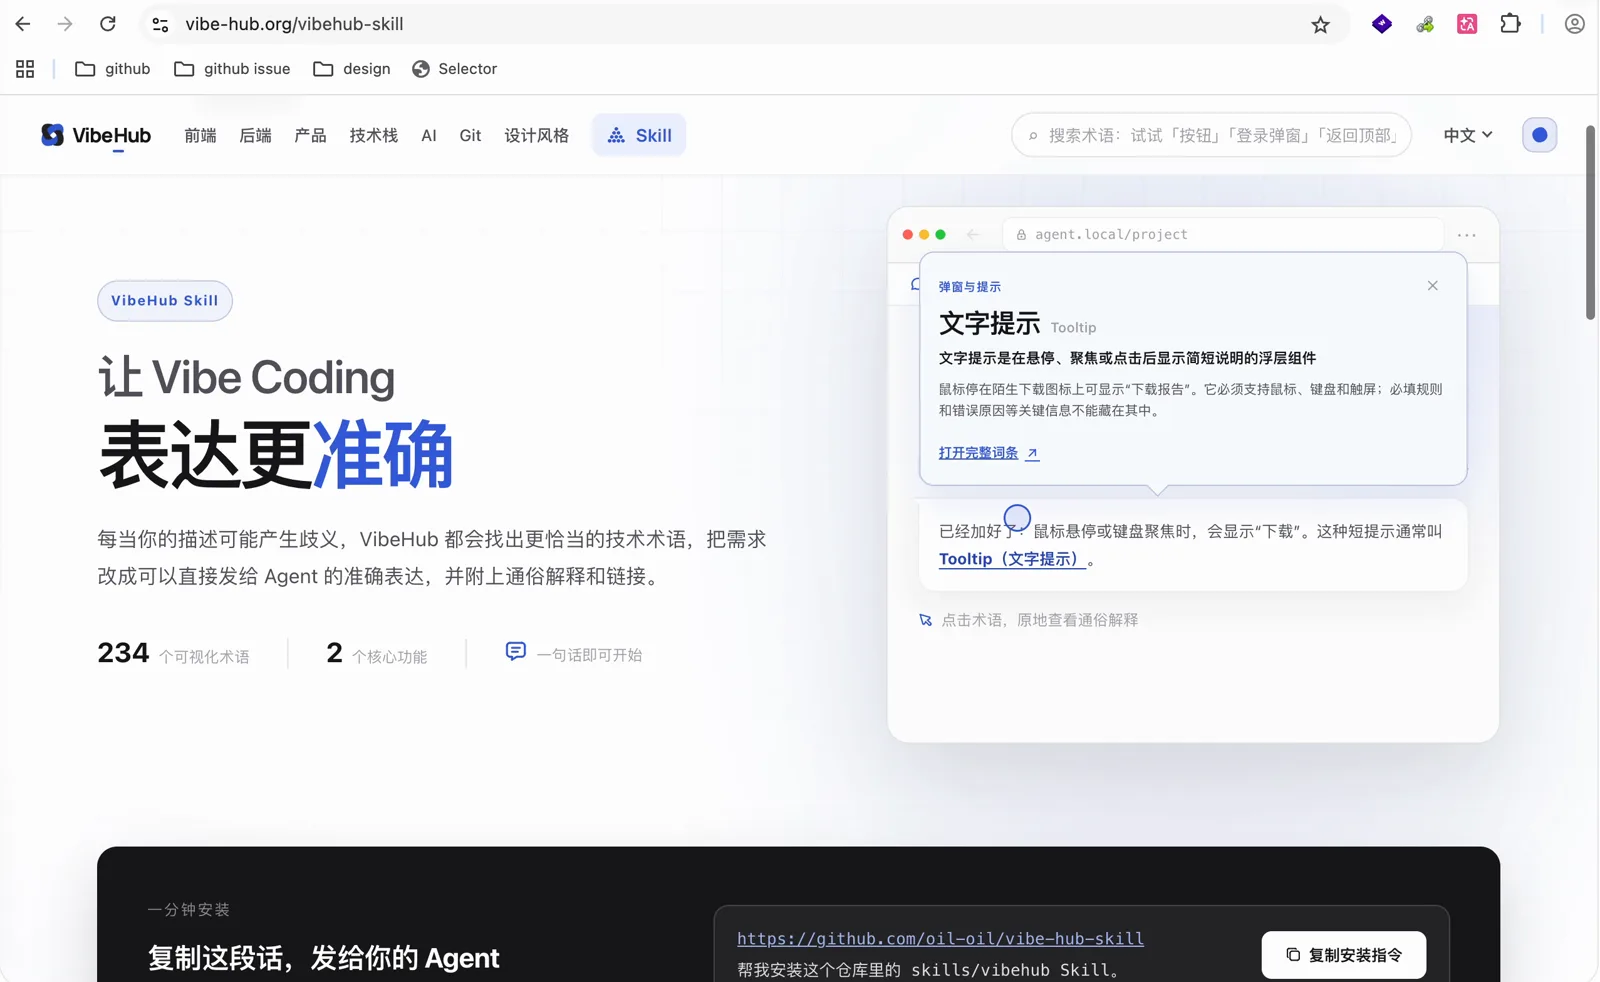Open the 技术栈 navigation item
1600x982 pixels.
click(x=373, y=135)
